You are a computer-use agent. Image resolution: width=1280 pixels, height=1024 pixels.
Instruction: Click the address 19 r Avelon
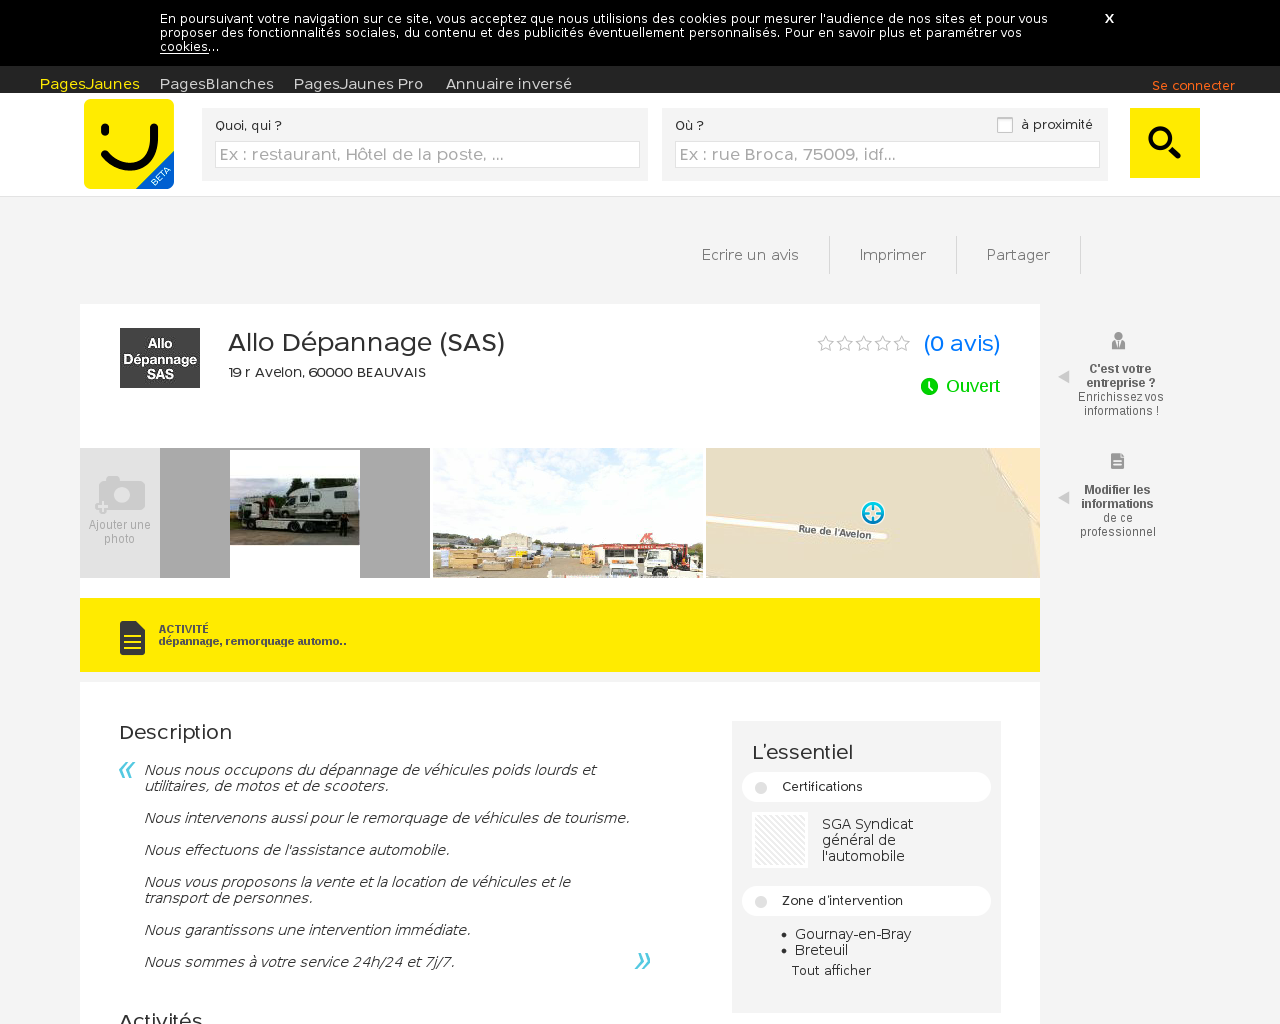click(327, 372)
